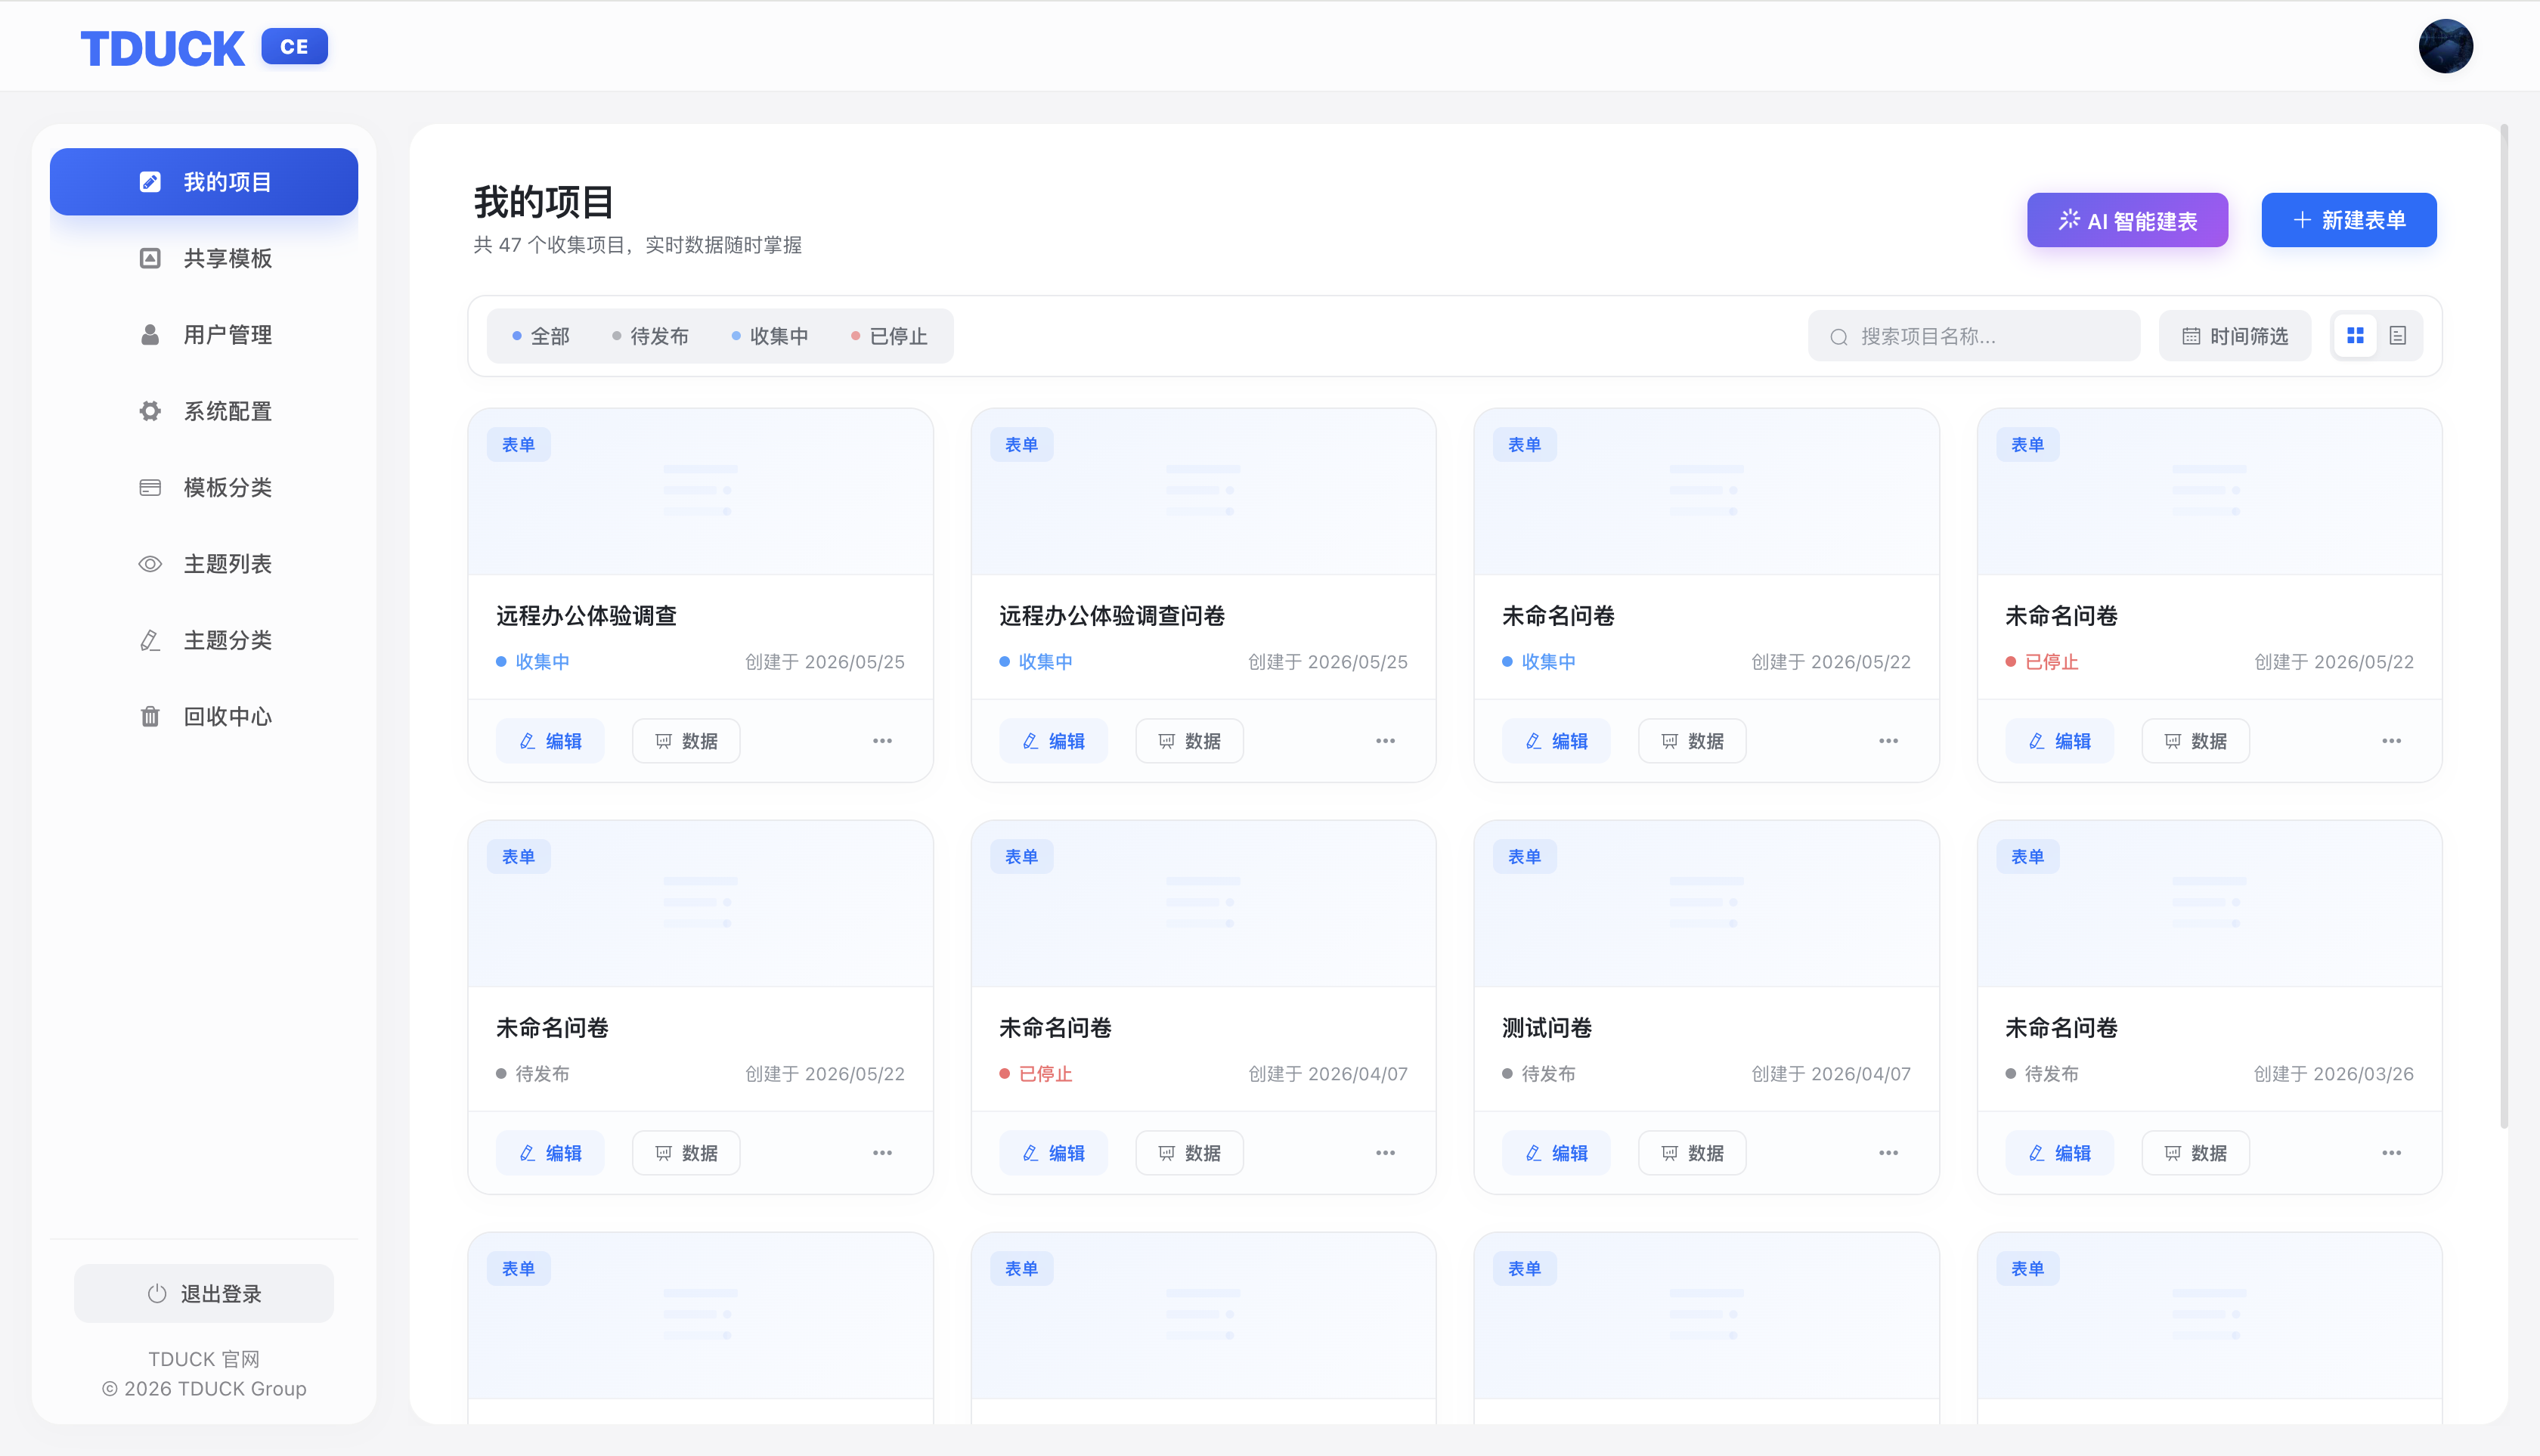
Task: Open 模板分类 sidebar item
Action: pos(204,487)
